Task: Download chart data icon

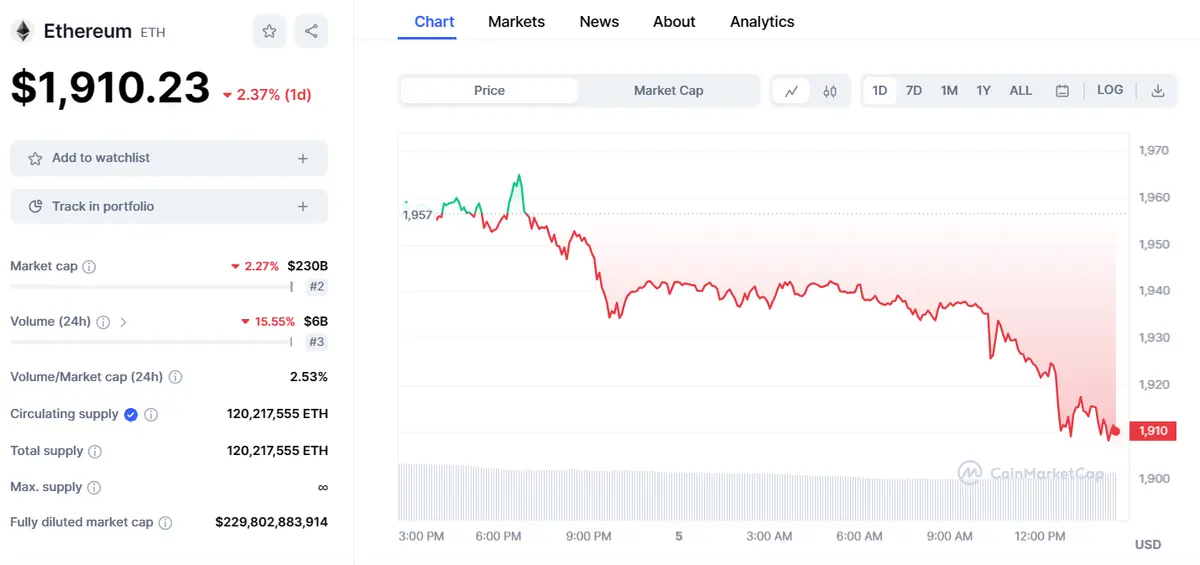Action: (x=1157, y=91)
